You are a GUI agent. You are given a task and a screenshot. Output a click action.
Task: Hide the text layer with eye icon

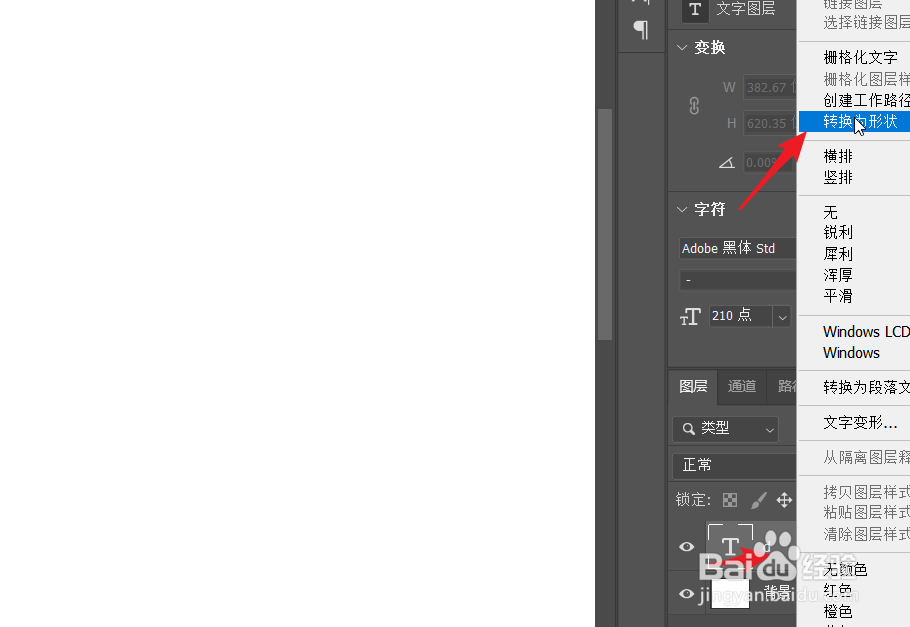pos(687,546)
